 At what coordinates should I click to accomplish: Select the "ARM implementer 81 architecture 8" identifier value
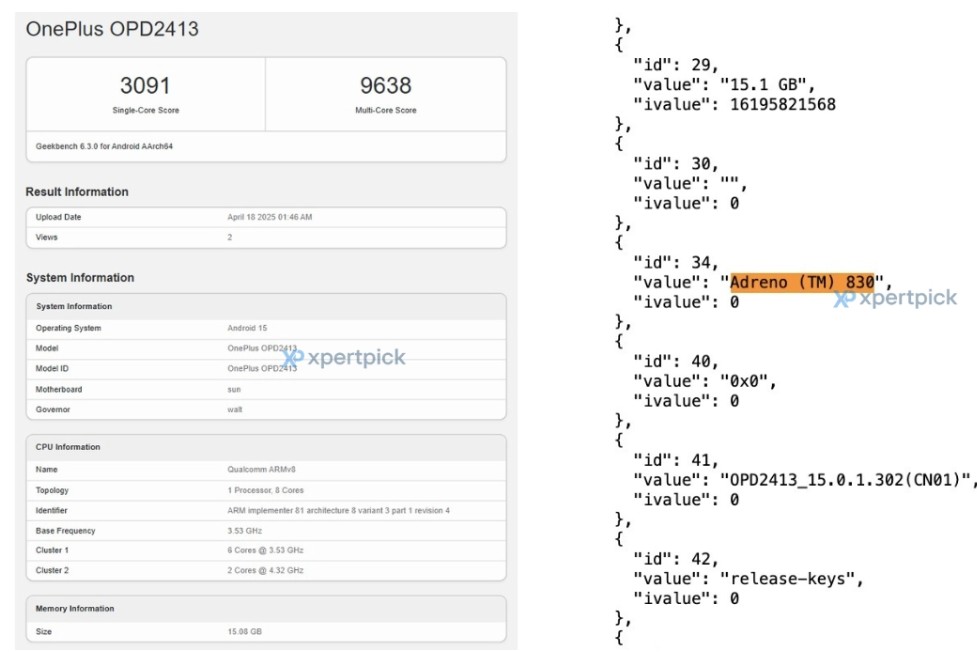coord(338,510)
